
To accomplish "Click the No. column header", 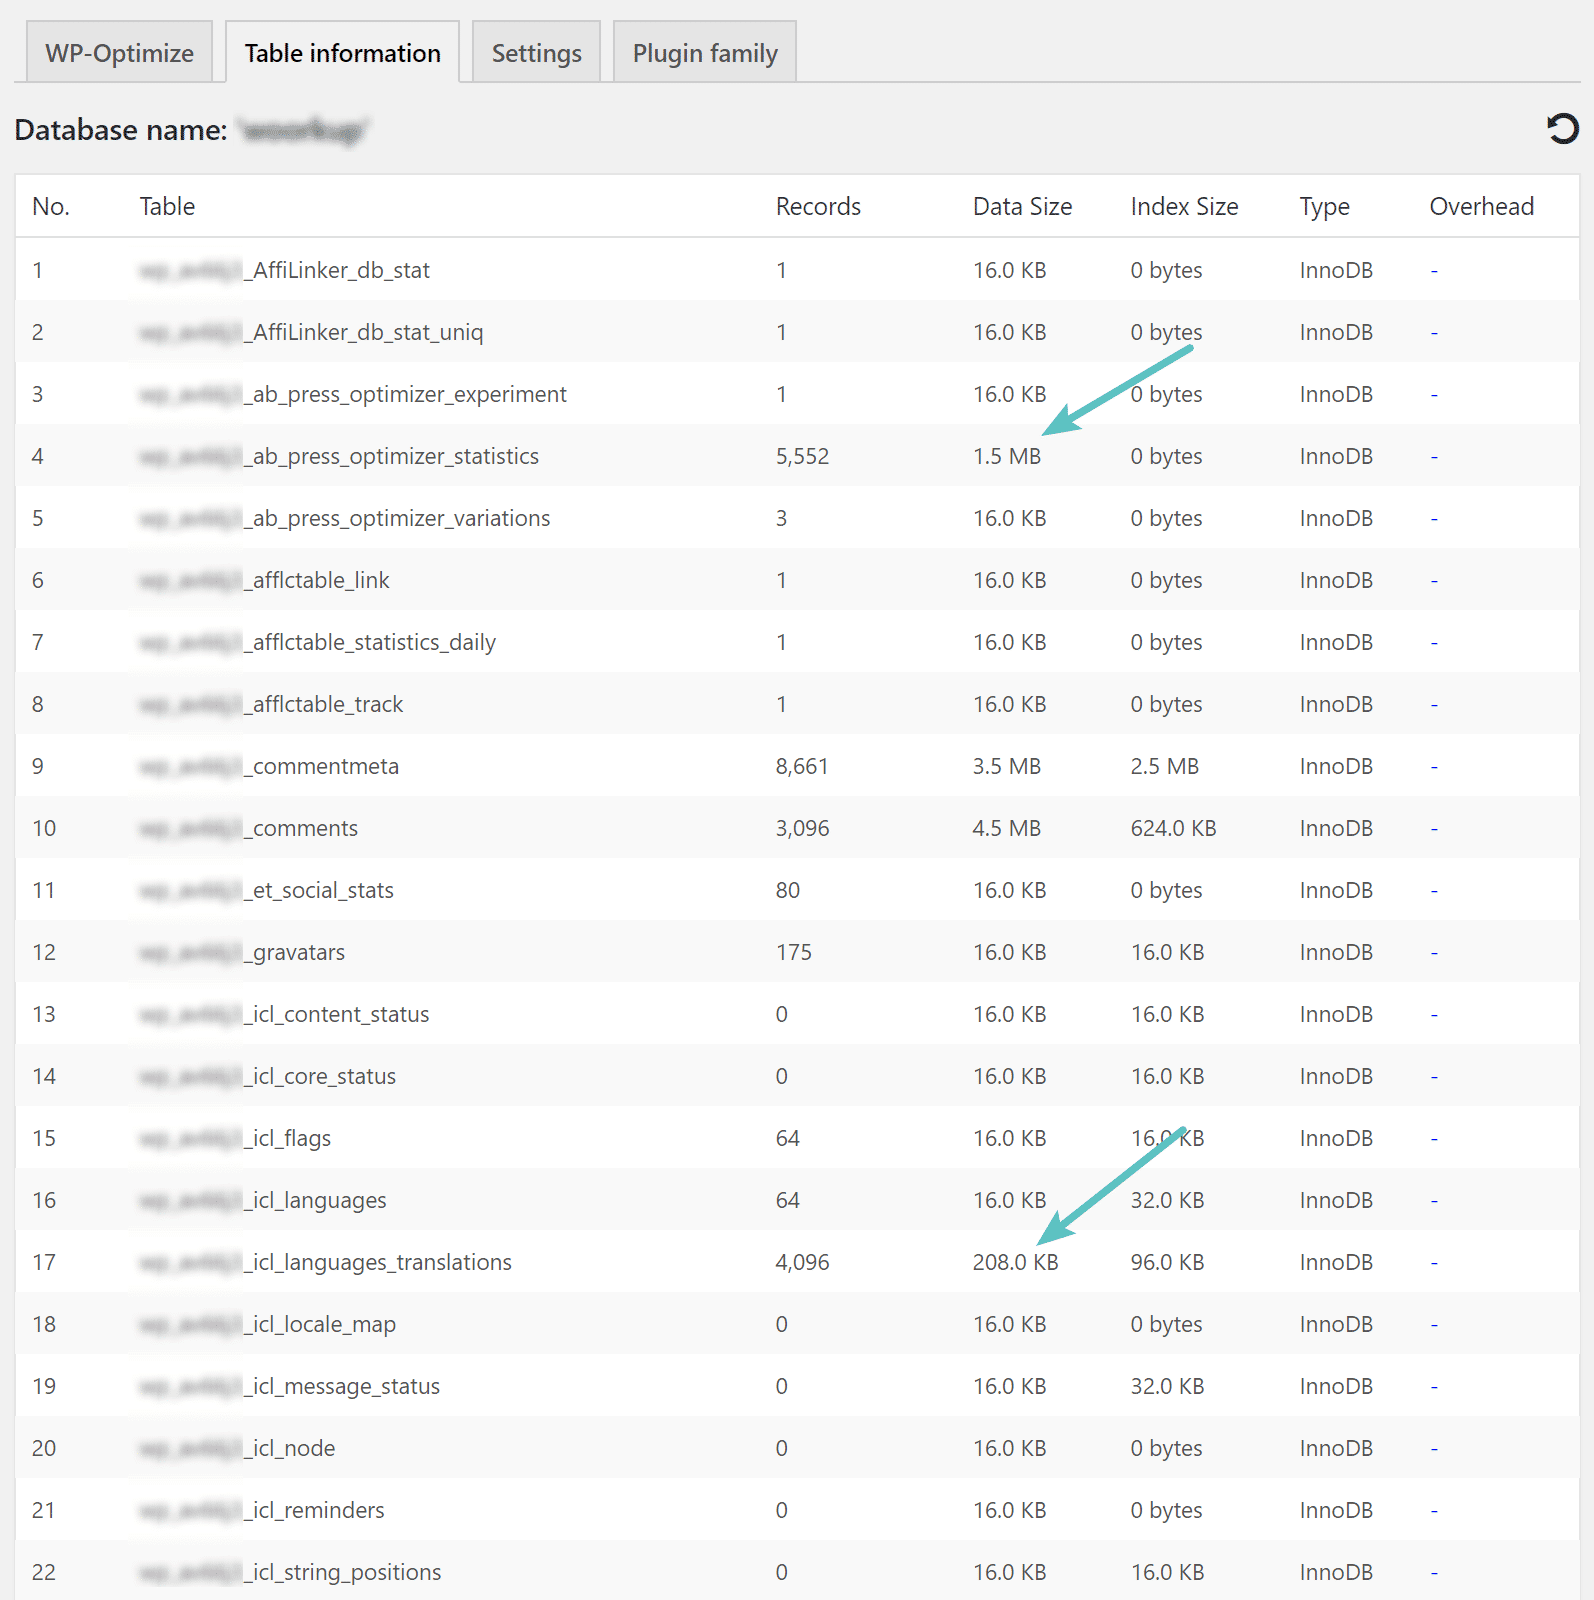I will coord(50,207).
